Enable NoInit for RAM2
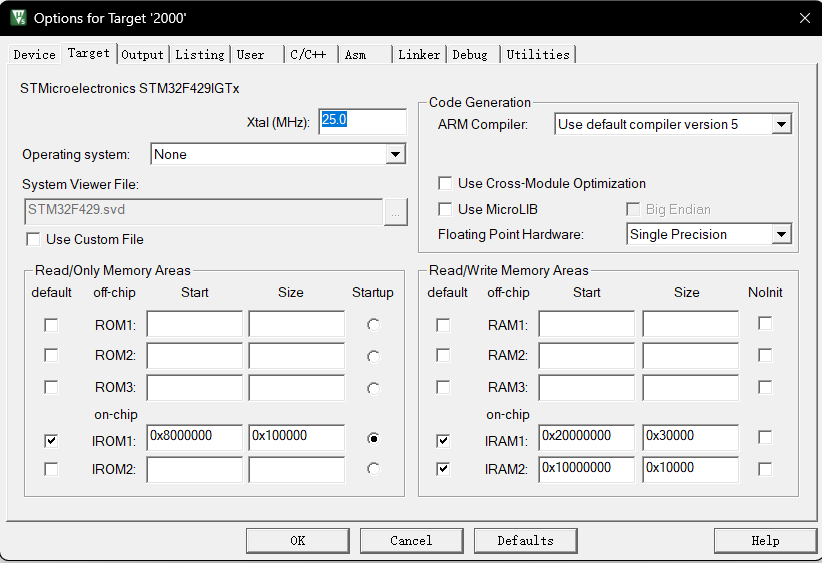822x563 pixels. (x=765, y=355)
